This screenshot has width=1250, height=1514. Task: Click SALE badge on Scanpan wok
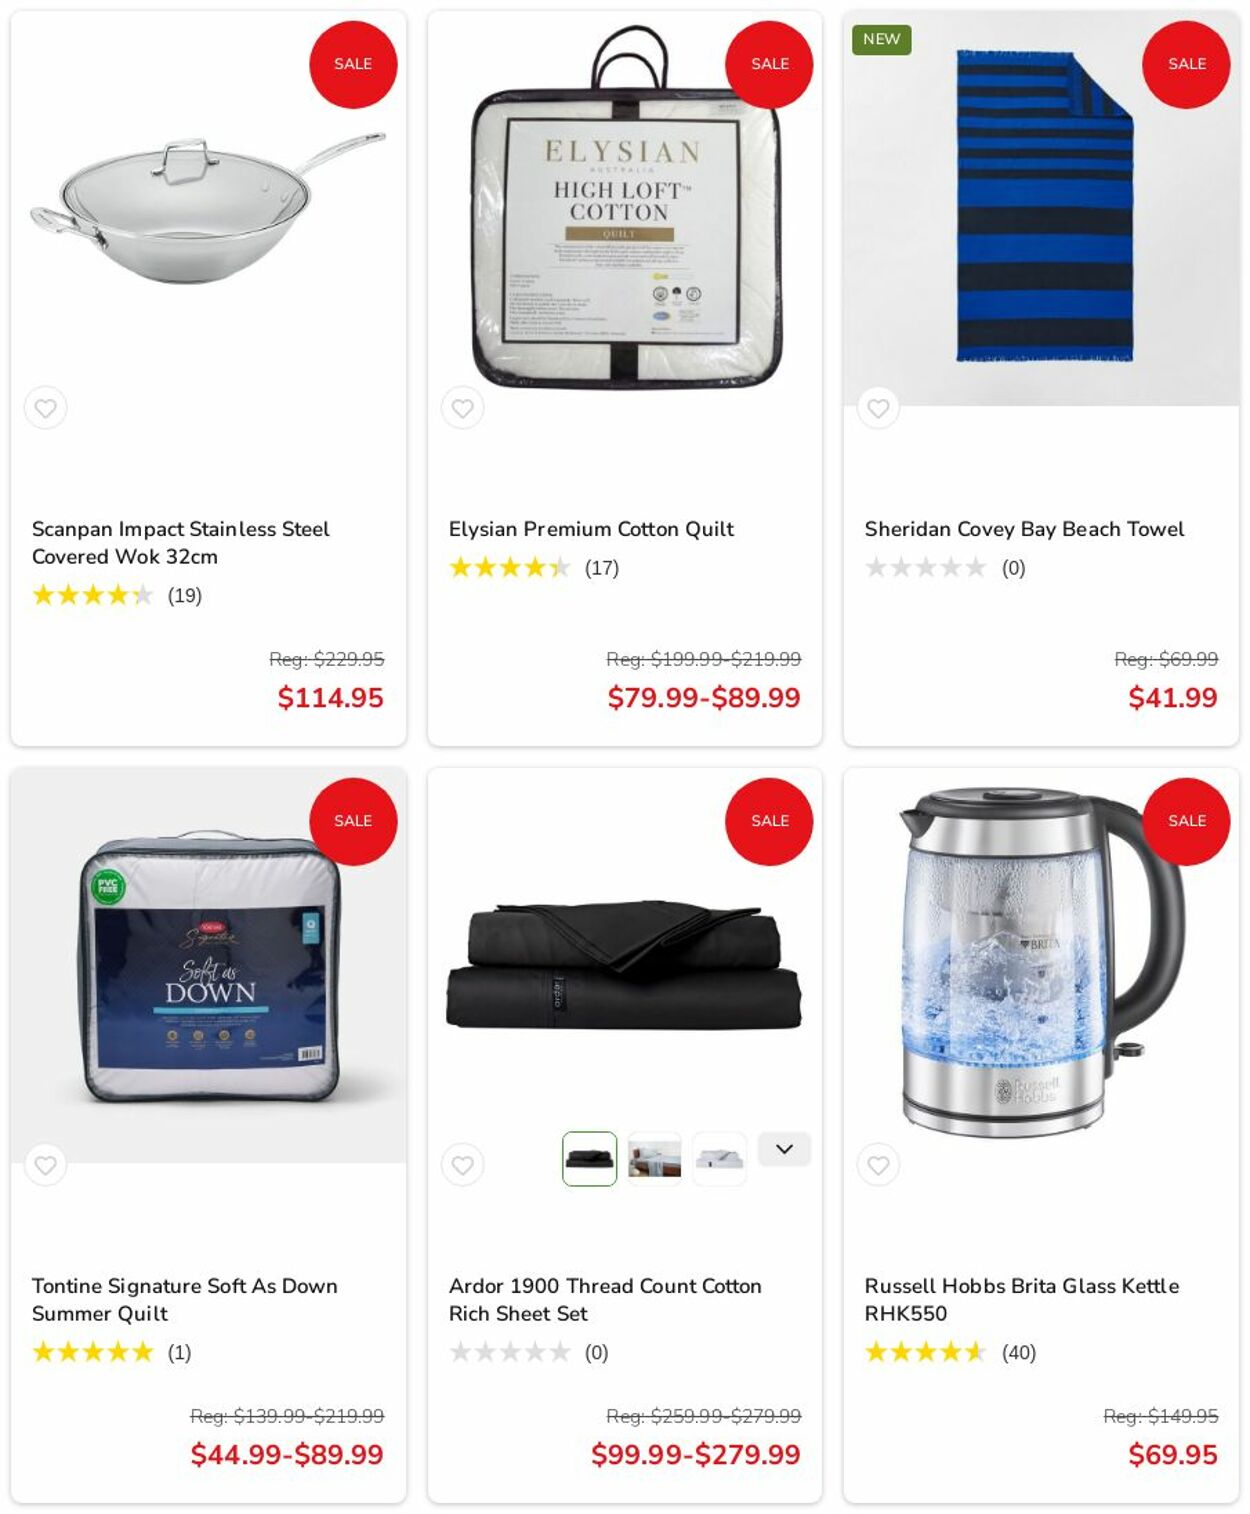click(x=353, y=64)
